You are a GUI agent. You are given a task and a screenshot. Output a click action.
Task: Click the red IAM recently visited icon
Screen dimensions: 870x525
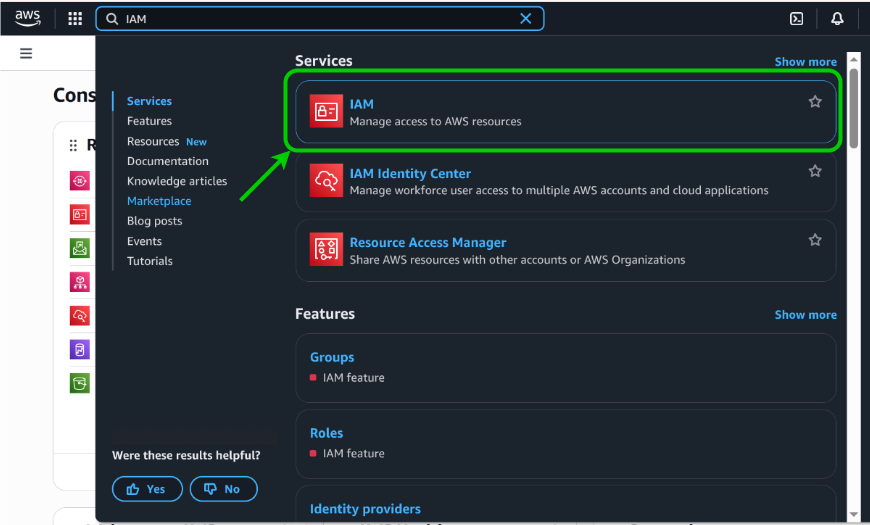click(x=80, y=214)
